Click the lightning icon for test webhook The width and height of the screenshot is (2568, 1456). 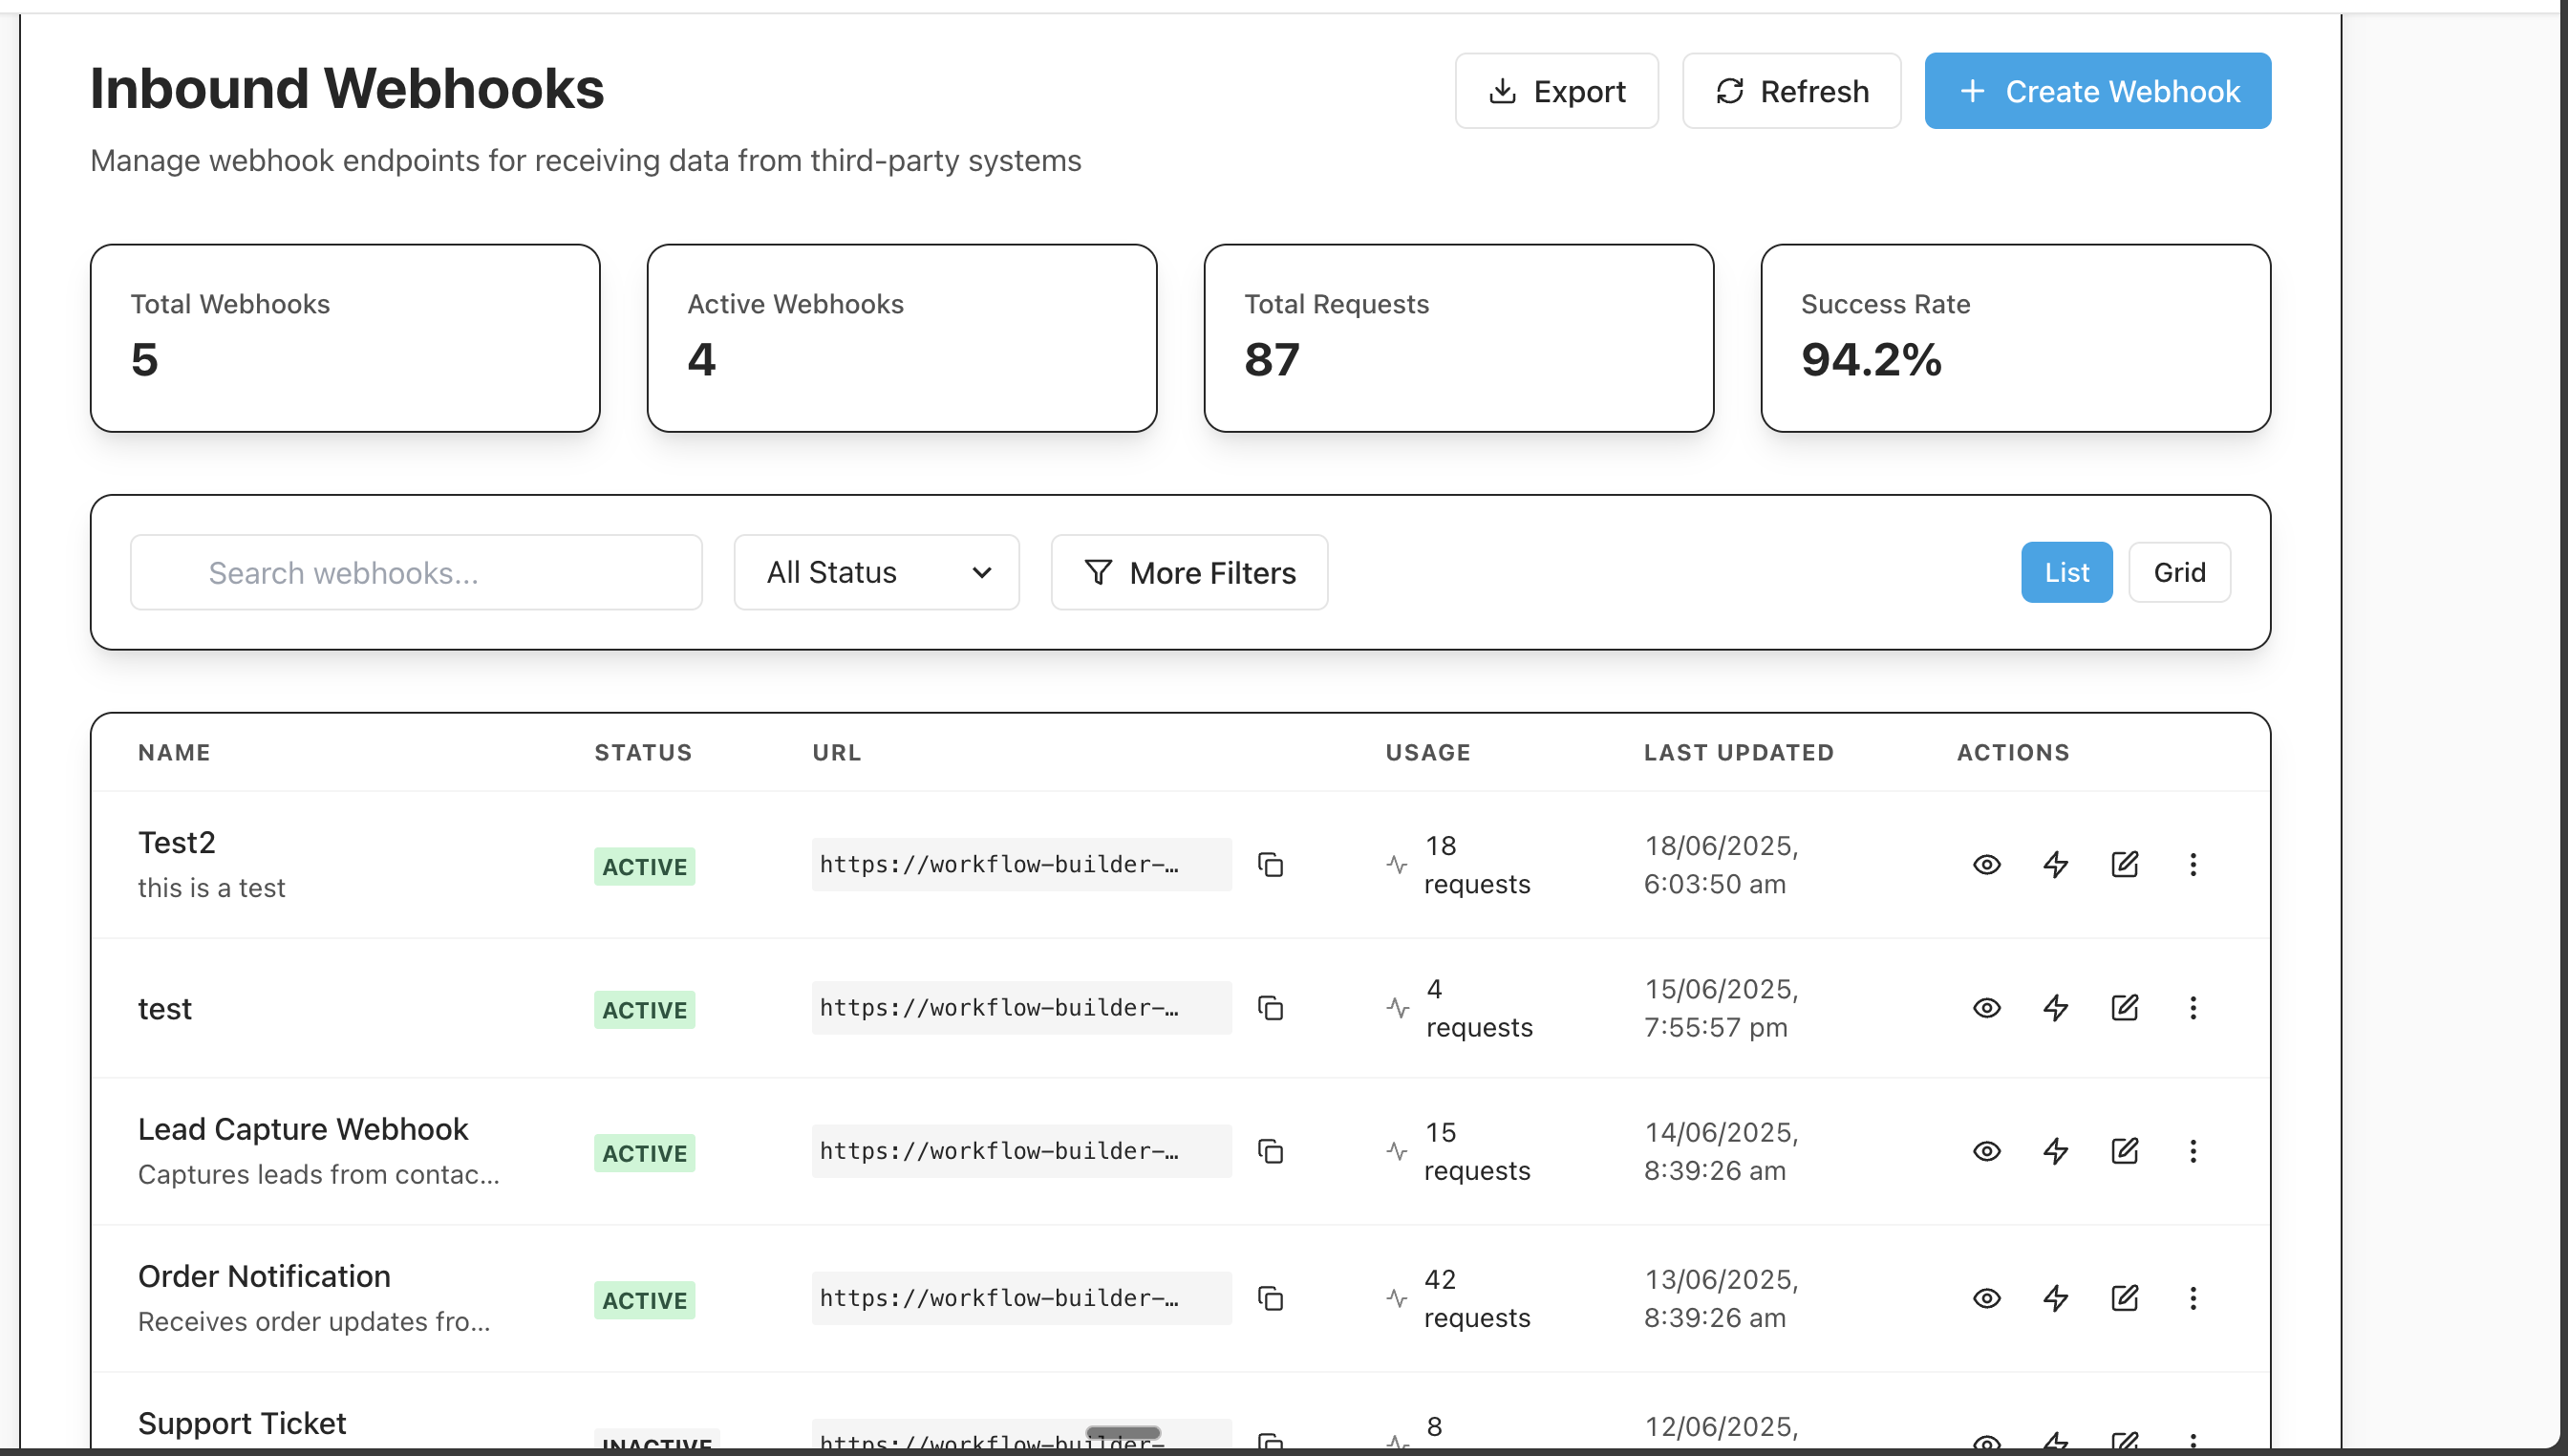[x=2055, y=1008]
